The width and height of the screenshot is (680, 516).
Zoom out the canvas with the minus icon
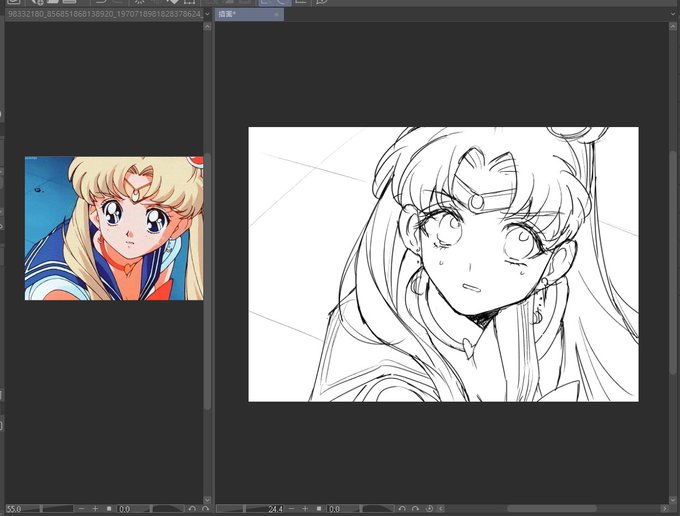coord(291,509)
